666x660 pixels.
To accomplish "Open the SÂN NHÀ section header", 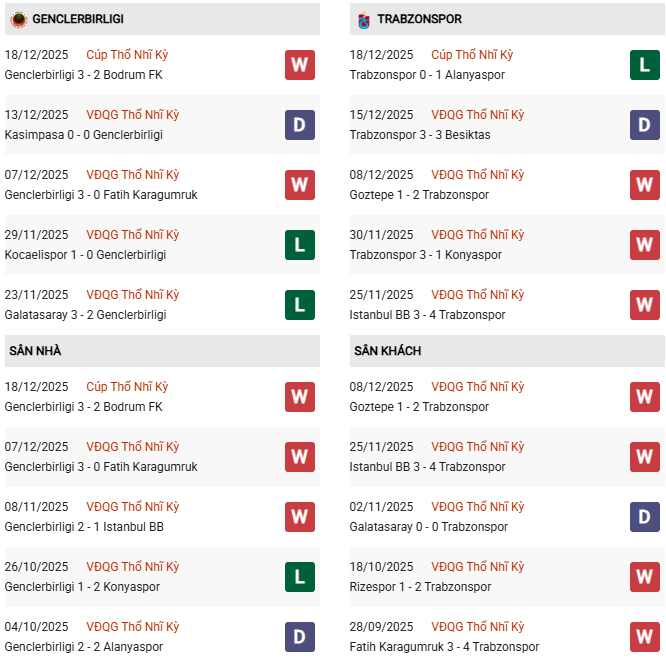I will 35,351.
